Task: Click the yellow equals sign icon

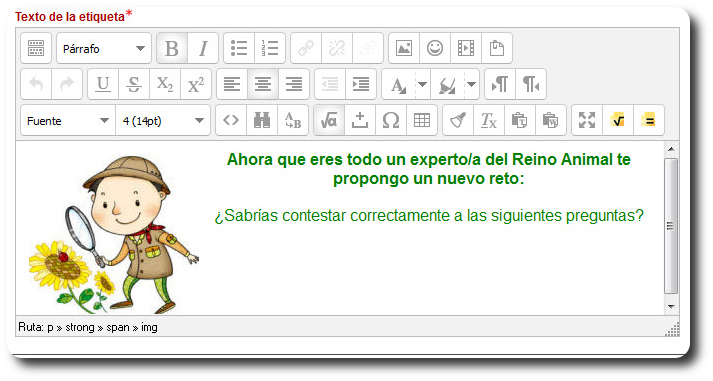Action: (x=649, y=120)
